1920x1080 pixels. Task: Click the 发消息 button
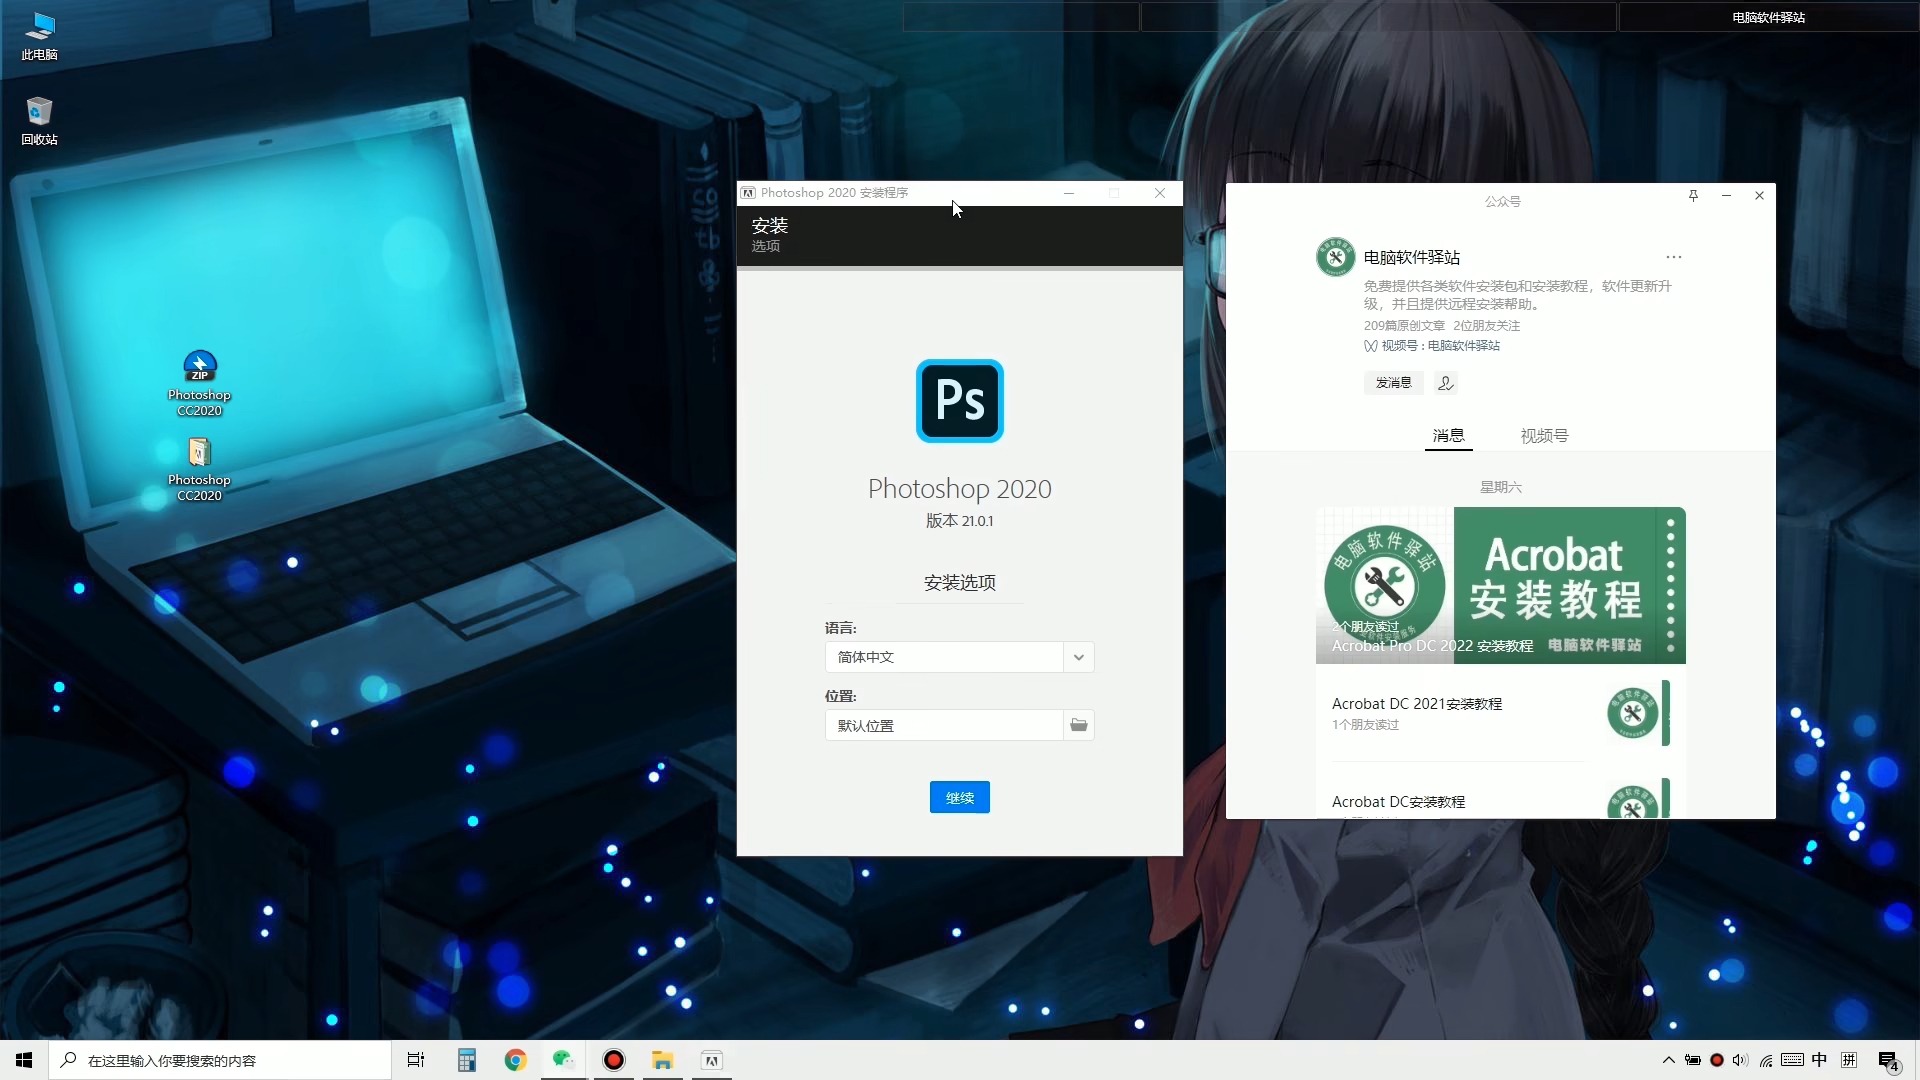tap(1393, 383)
